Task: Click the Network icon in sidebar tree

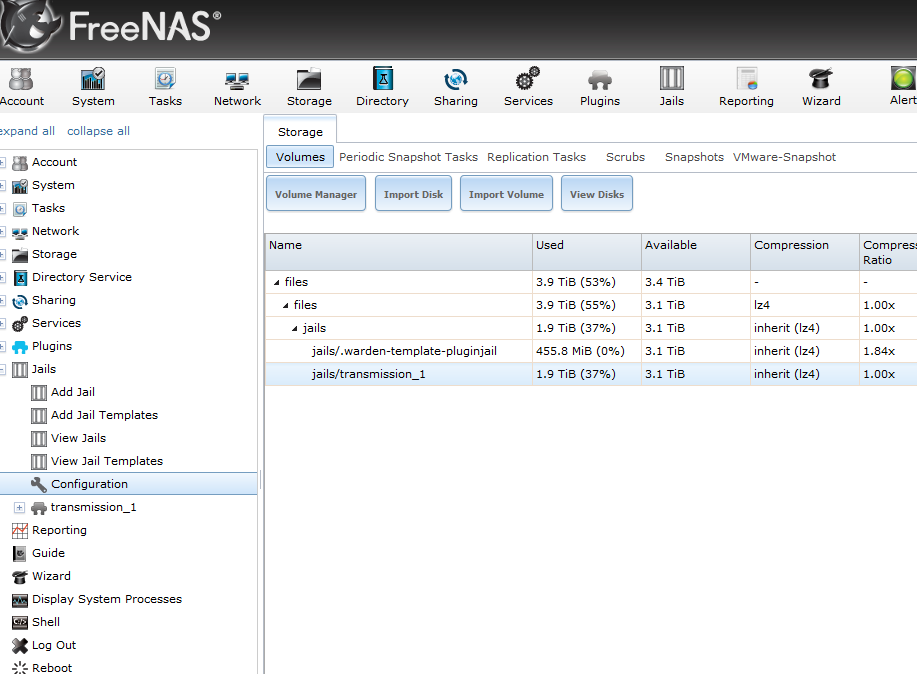Action: pos(20,232)
